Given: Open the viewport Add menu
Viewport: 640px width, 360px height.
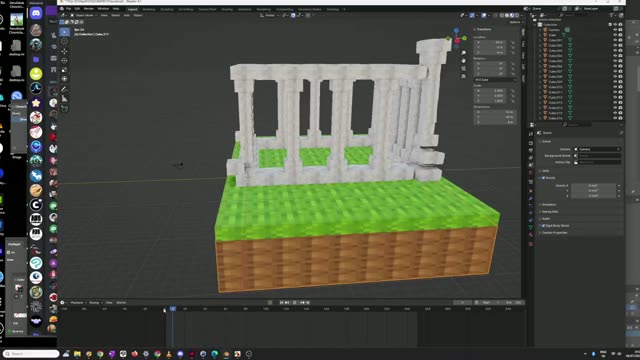Looking at the screenshot, I should (127, 15).
